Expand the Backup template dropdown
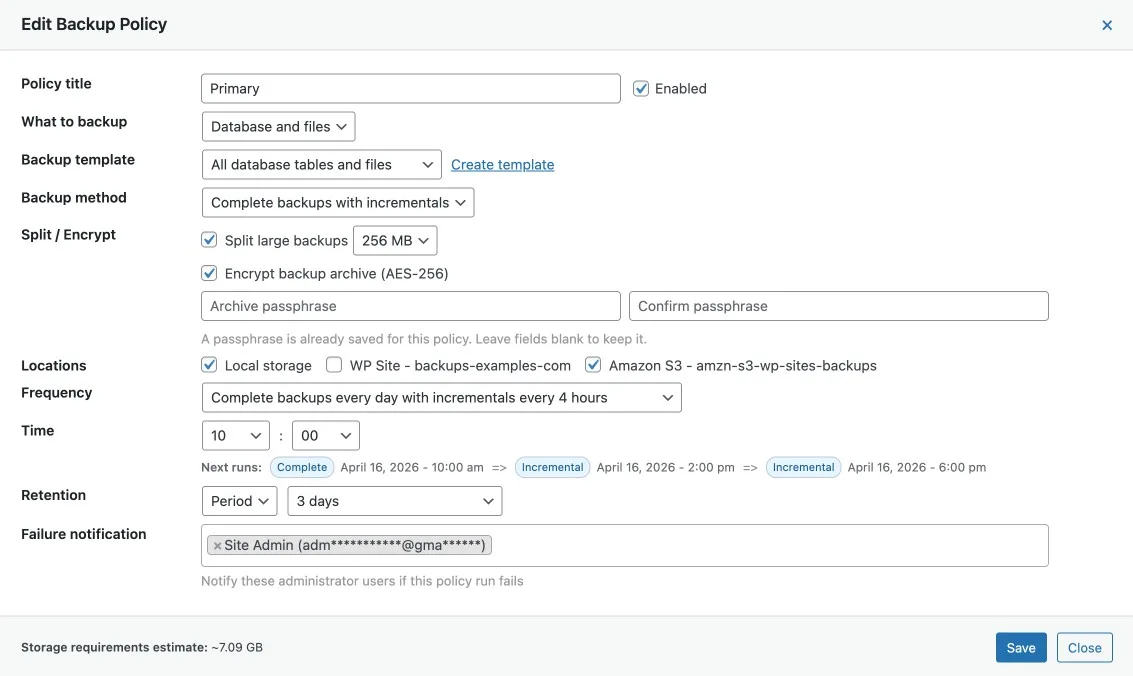Image resolution: width=1133 pixels, height=676 pixels. [321, 165]
